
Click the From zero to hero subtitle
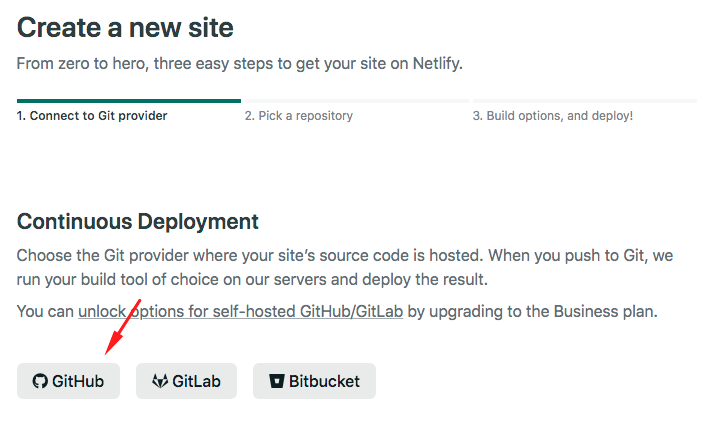(x=240, y=63)
